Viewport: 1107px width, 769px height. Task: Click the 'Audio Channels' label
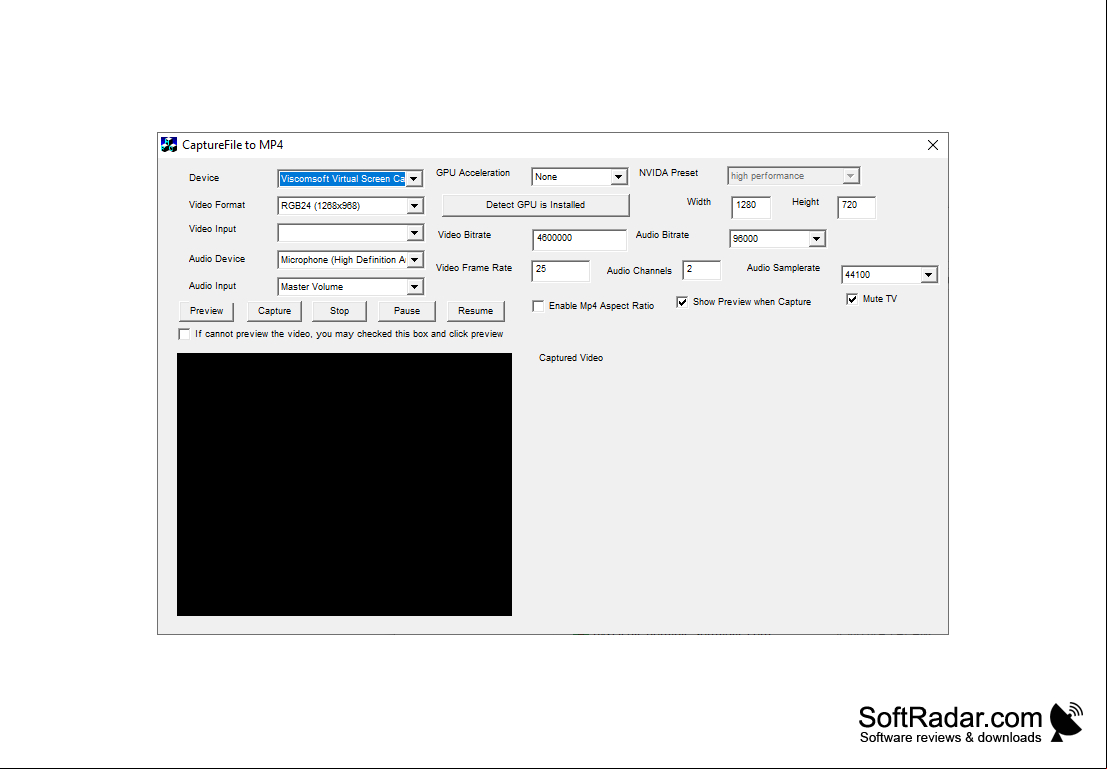639,271
